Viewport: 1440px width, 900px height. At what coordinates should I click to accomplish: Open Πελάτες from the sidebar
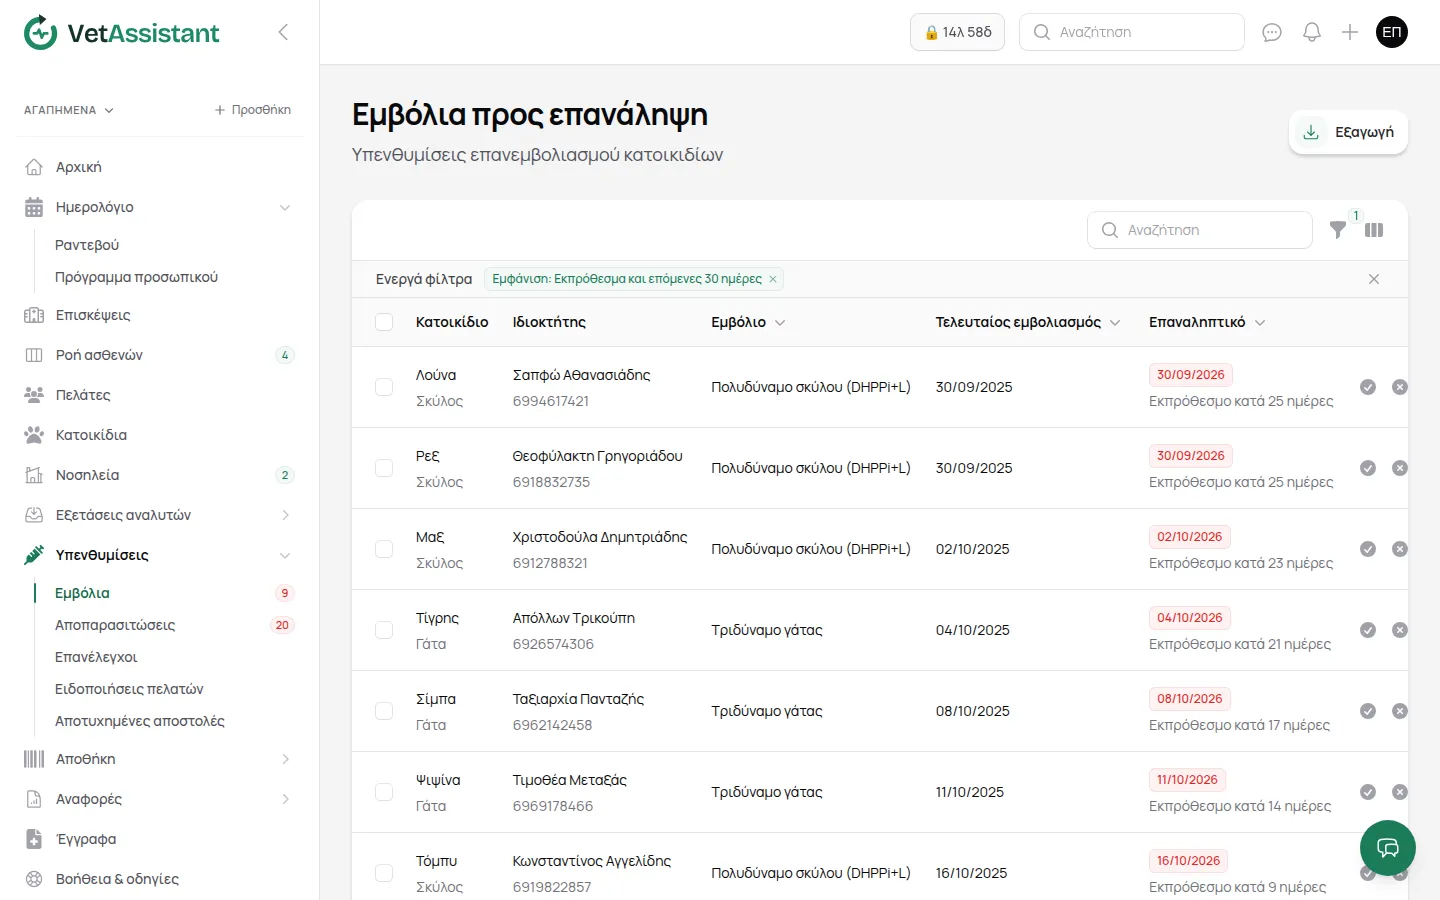[83, 395]
